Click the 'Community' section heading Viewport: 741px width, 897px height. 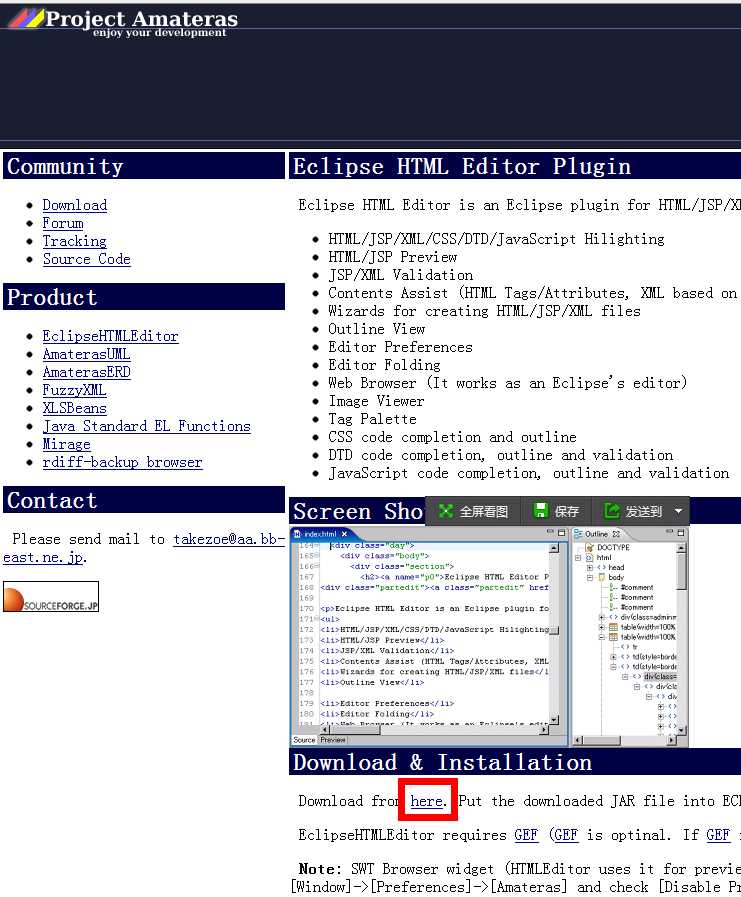pyautogui.click(x=65, y=166)
